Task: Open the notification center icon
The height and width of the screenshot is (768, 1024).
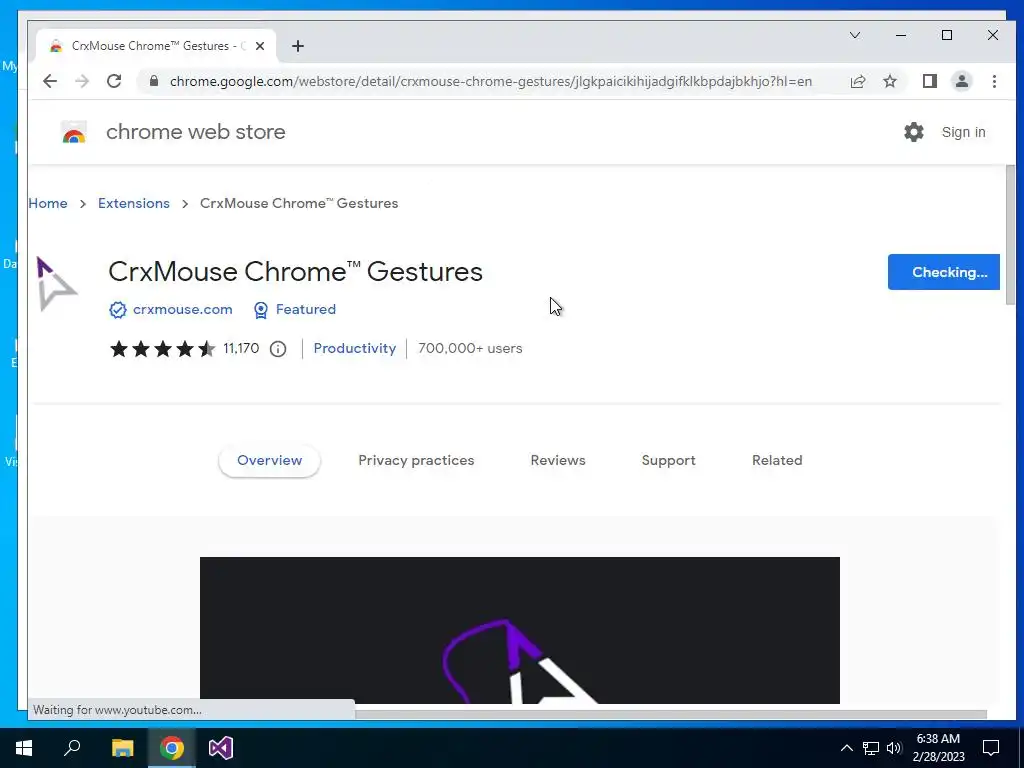Action: (991, 748)
